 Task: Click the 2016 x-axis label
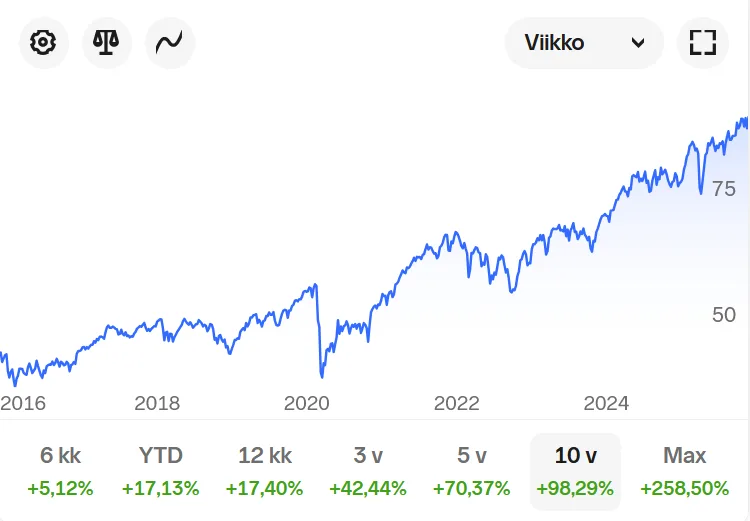pyautogui.click(x=22, y=403)
